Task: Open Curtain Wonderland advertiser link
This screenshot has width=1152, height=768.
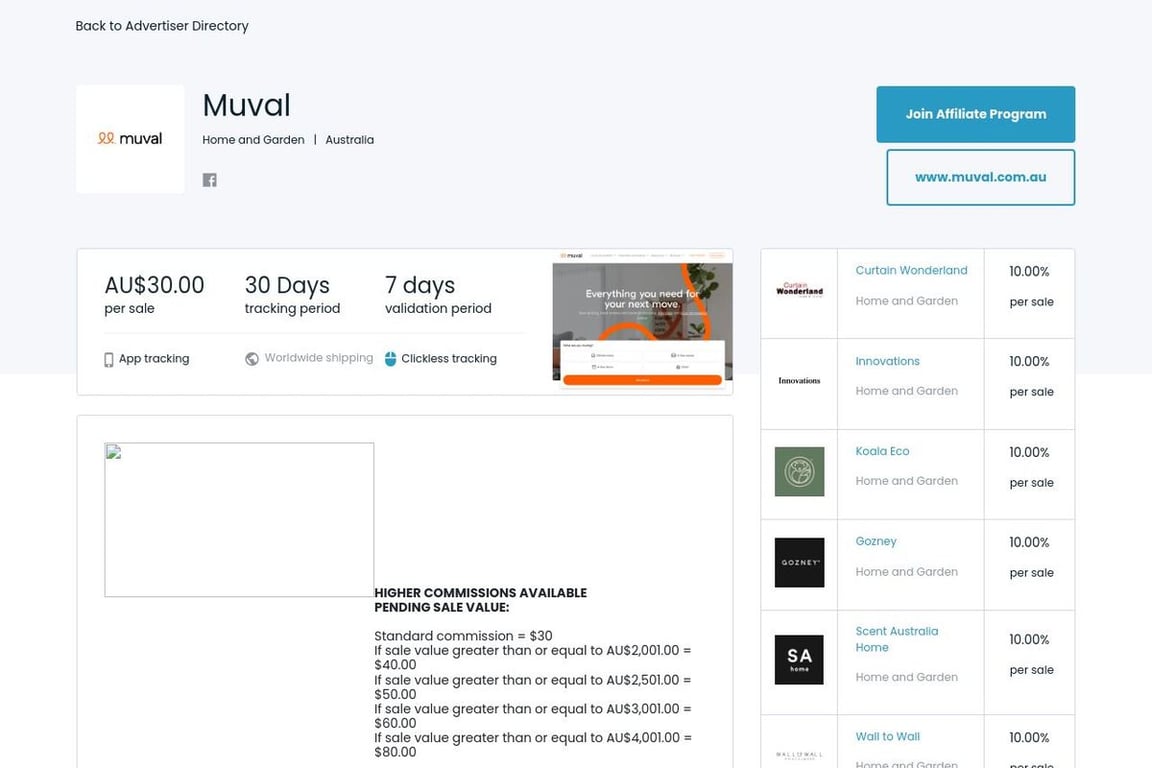Action: [911, 270]
